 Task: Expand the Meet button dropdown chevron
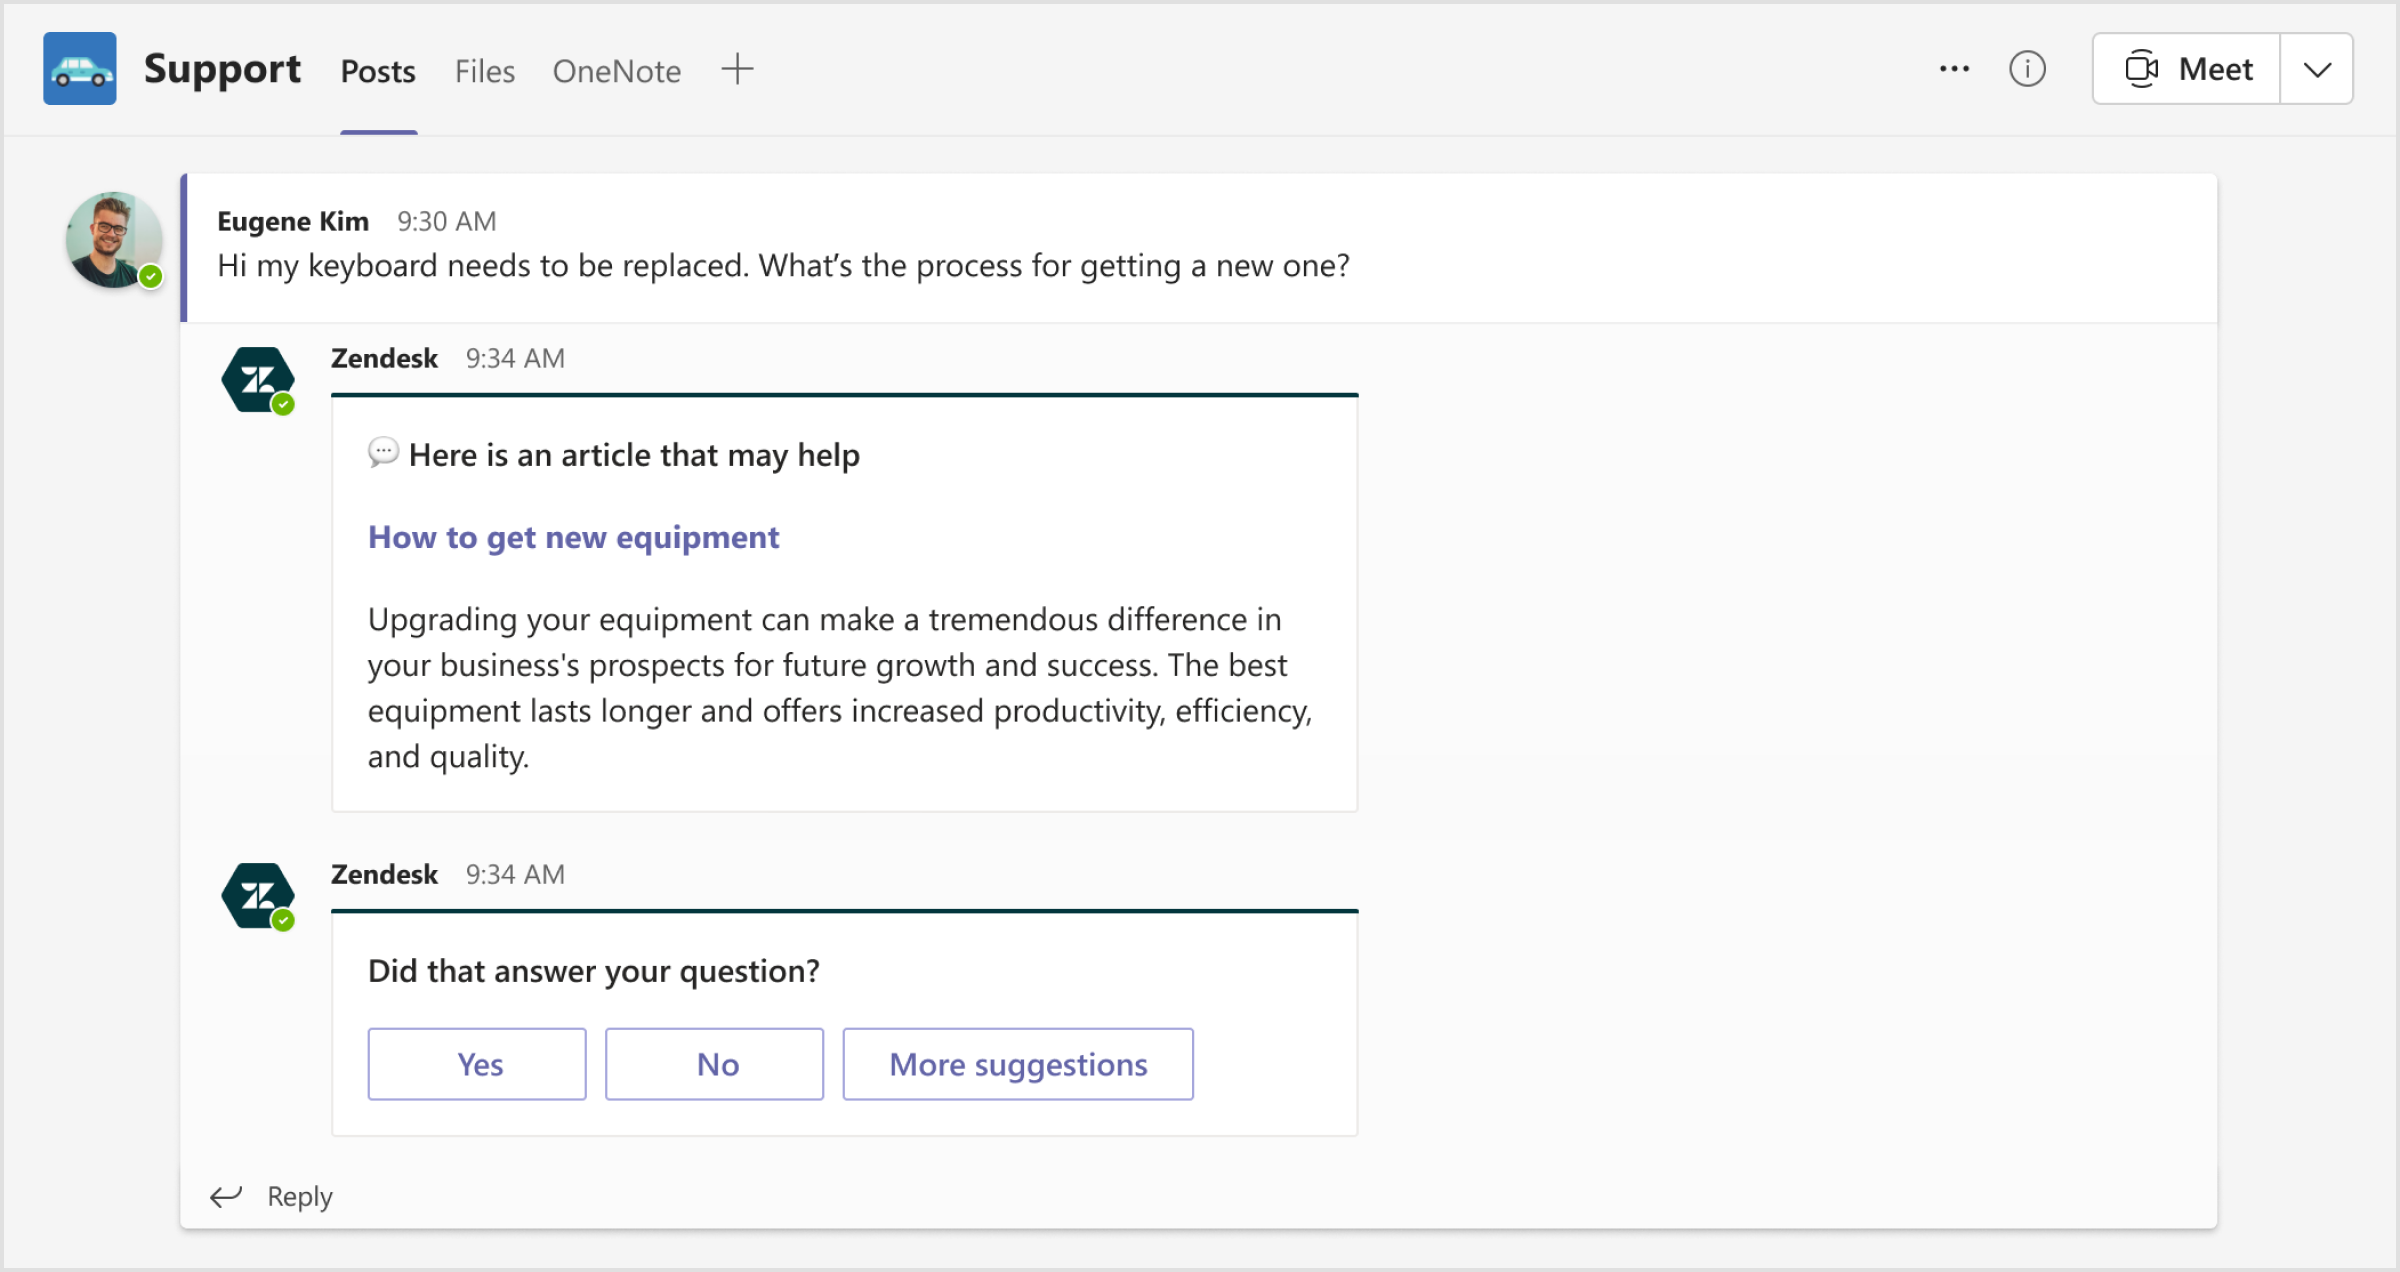coord(2317,68)
